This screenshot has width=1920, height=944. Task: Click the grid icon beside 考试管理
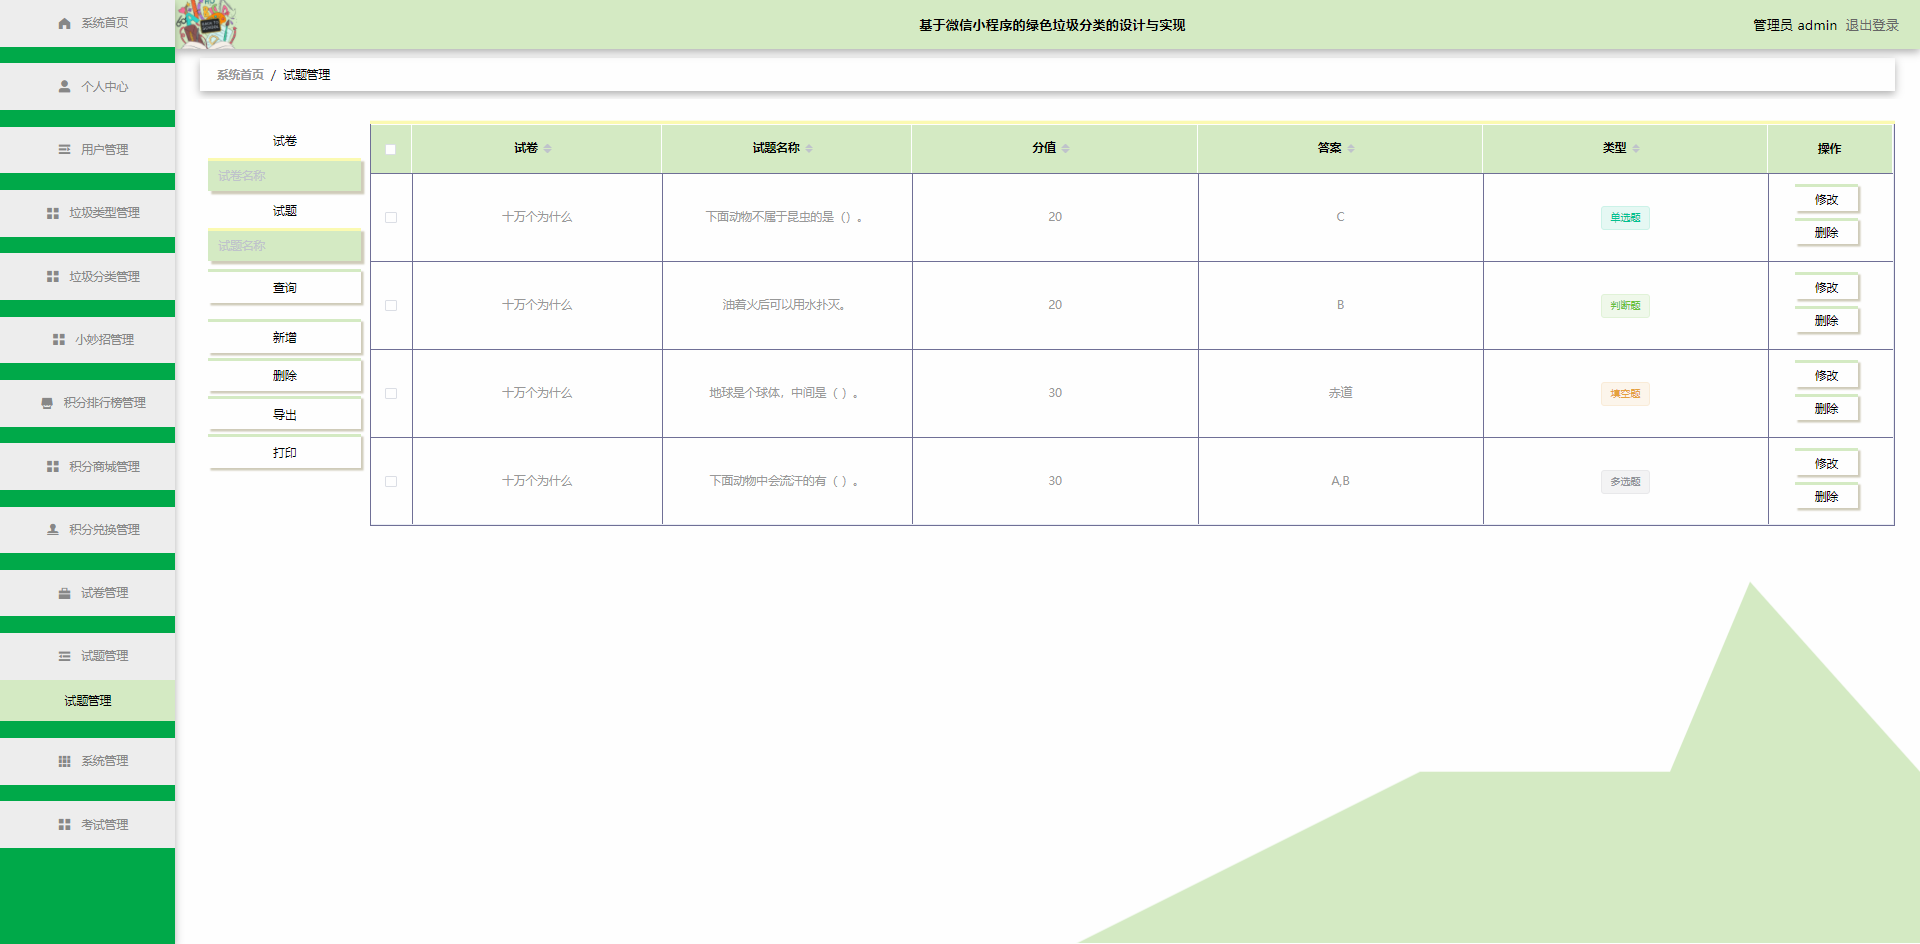65,825
